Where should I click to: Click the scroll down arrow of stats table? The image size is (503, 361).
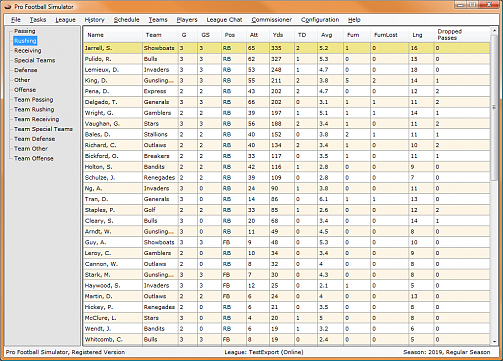[x=494, y=342]
